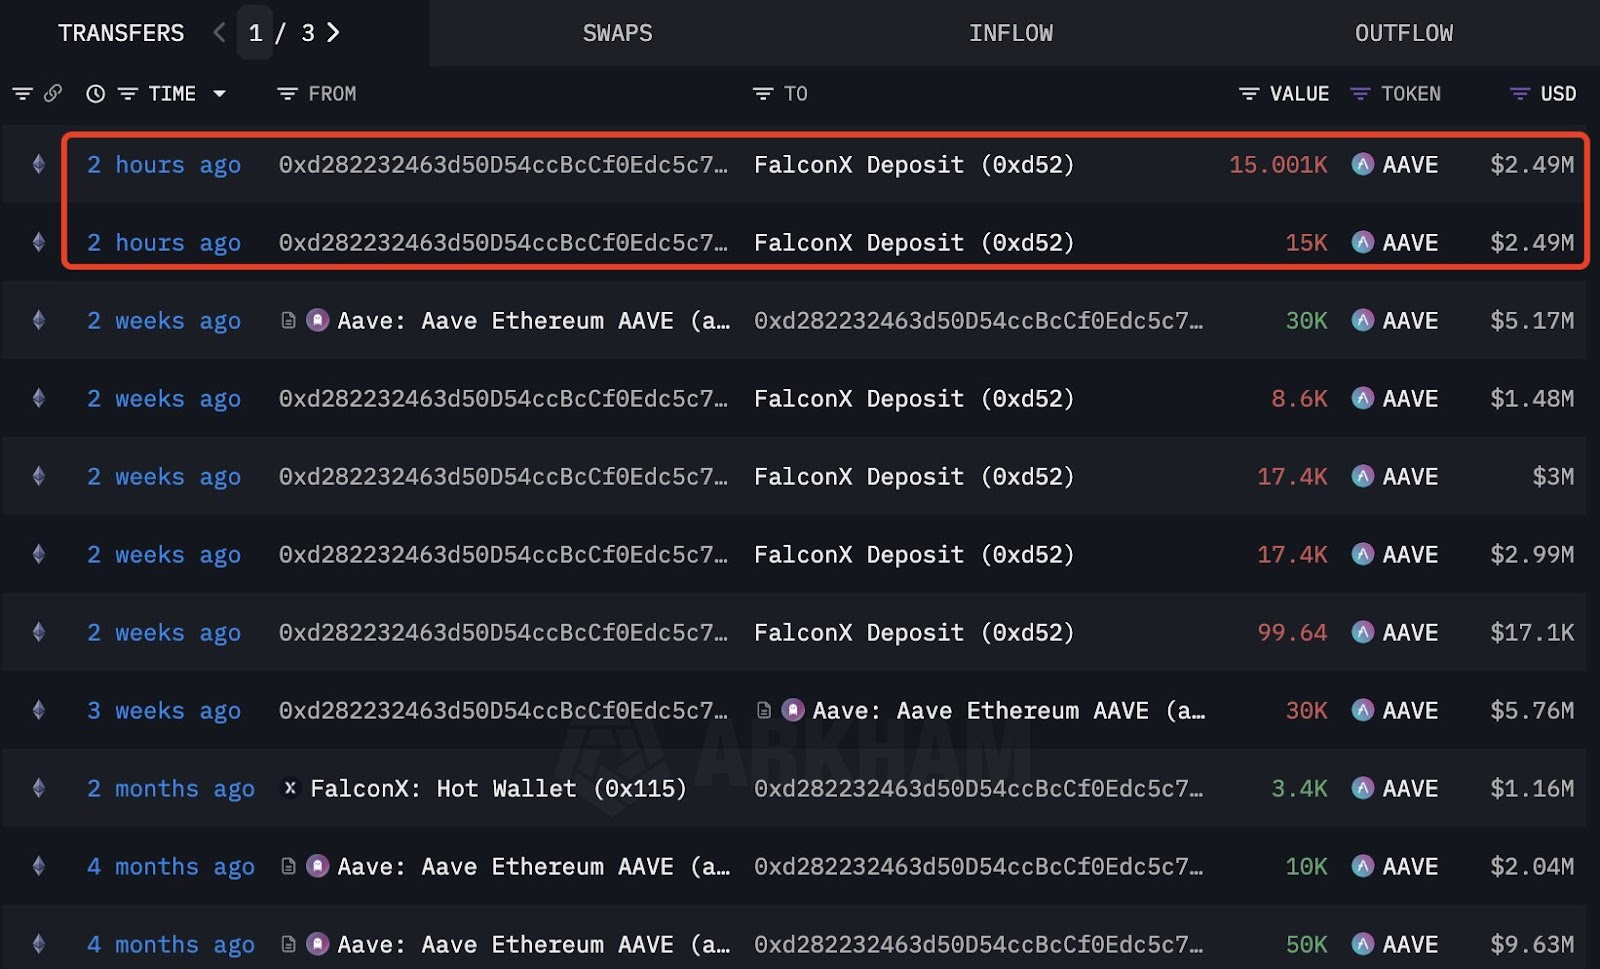Screen dimensions: 1600x969
Task: Switch to the SWAPS tab
Action: tap(617, 33)
